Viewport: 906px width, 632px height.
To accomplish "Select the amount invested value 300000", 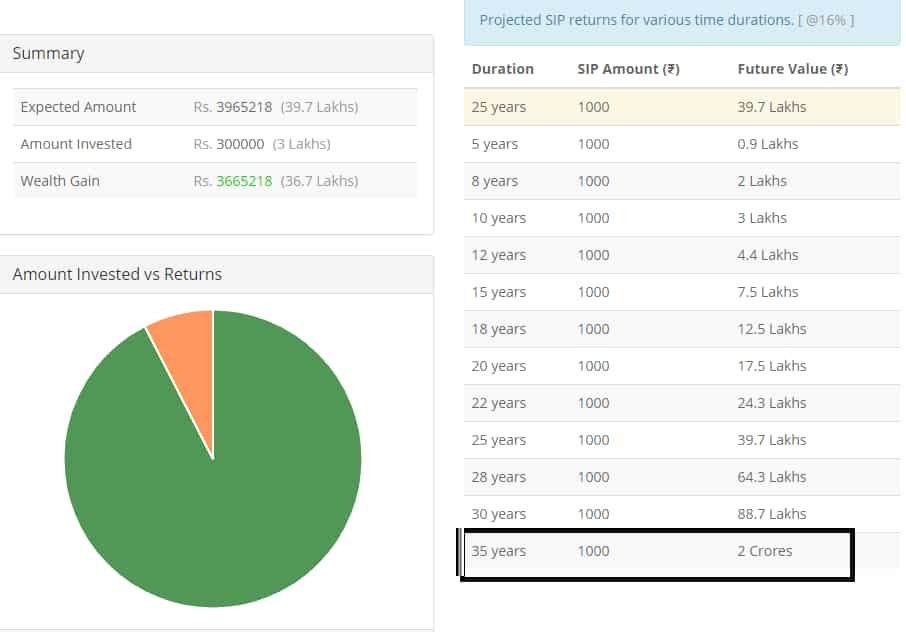I will click(x=240, y=144).
